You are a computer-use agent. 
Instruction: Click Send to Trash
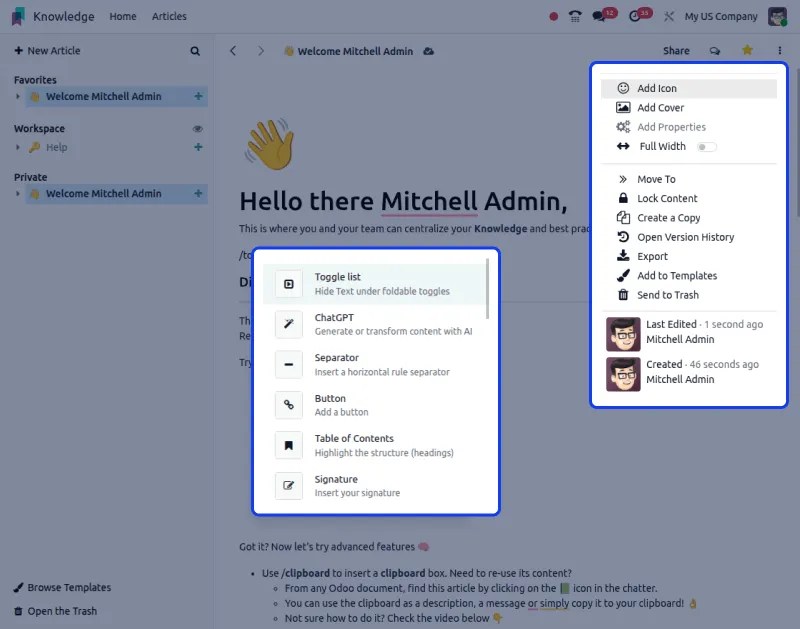pos(689,295)
